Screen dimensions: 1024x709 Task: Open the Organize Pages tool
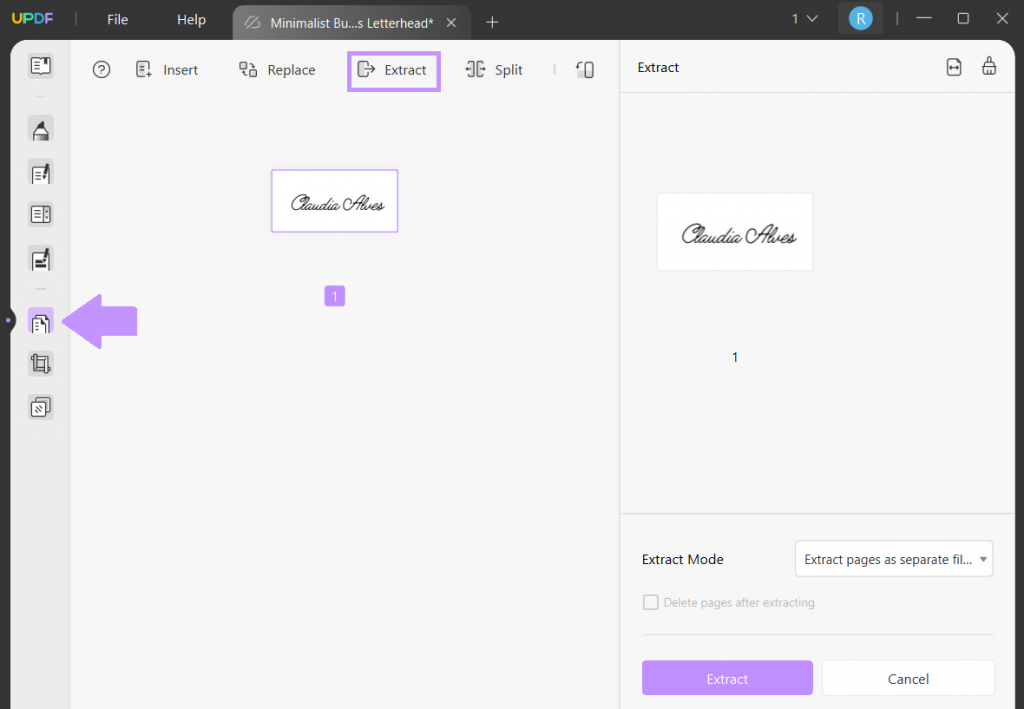40,322
